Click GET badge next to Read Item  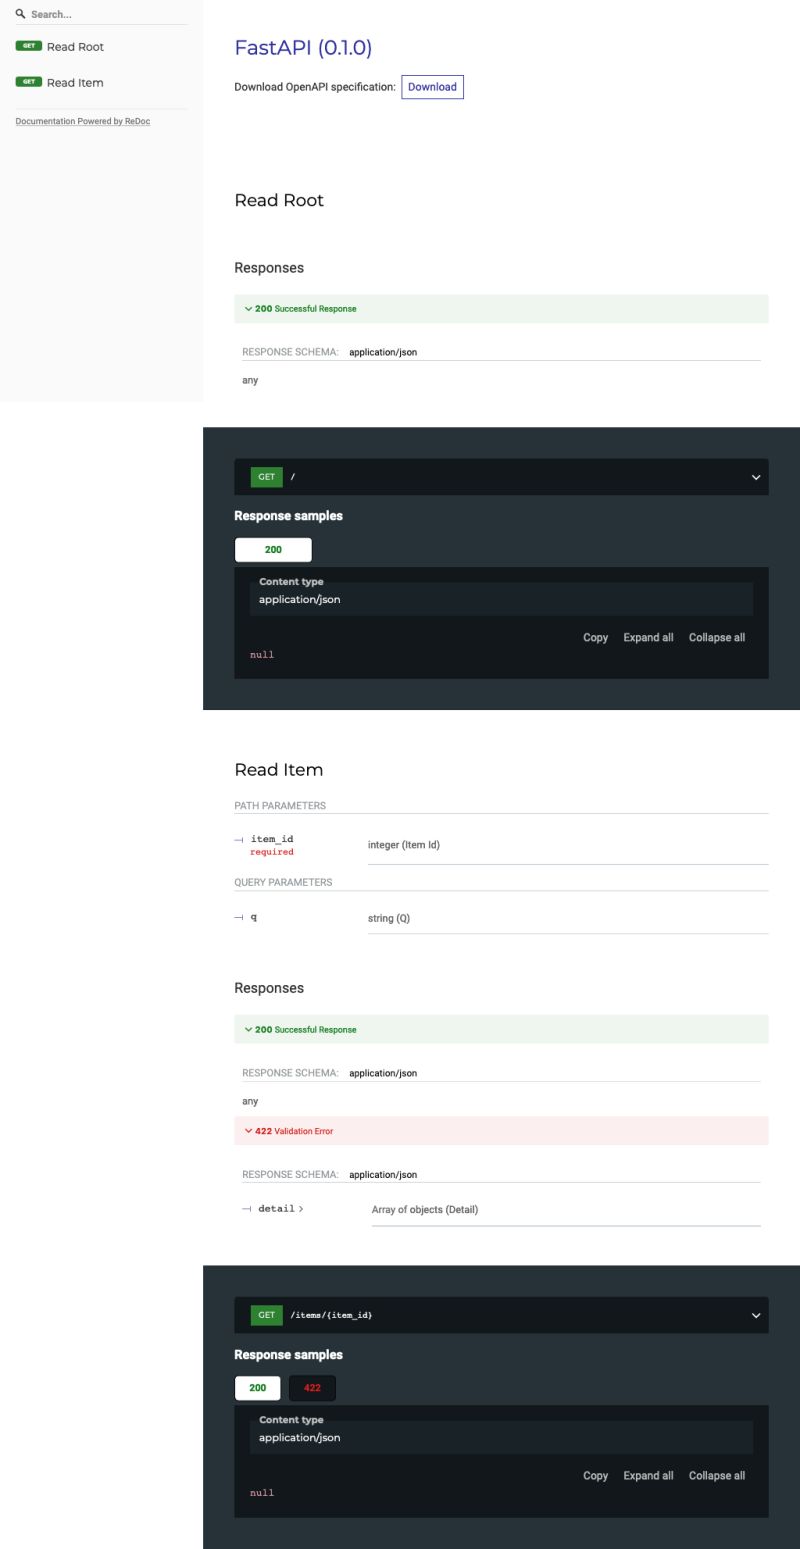click(x=28, y=82)
